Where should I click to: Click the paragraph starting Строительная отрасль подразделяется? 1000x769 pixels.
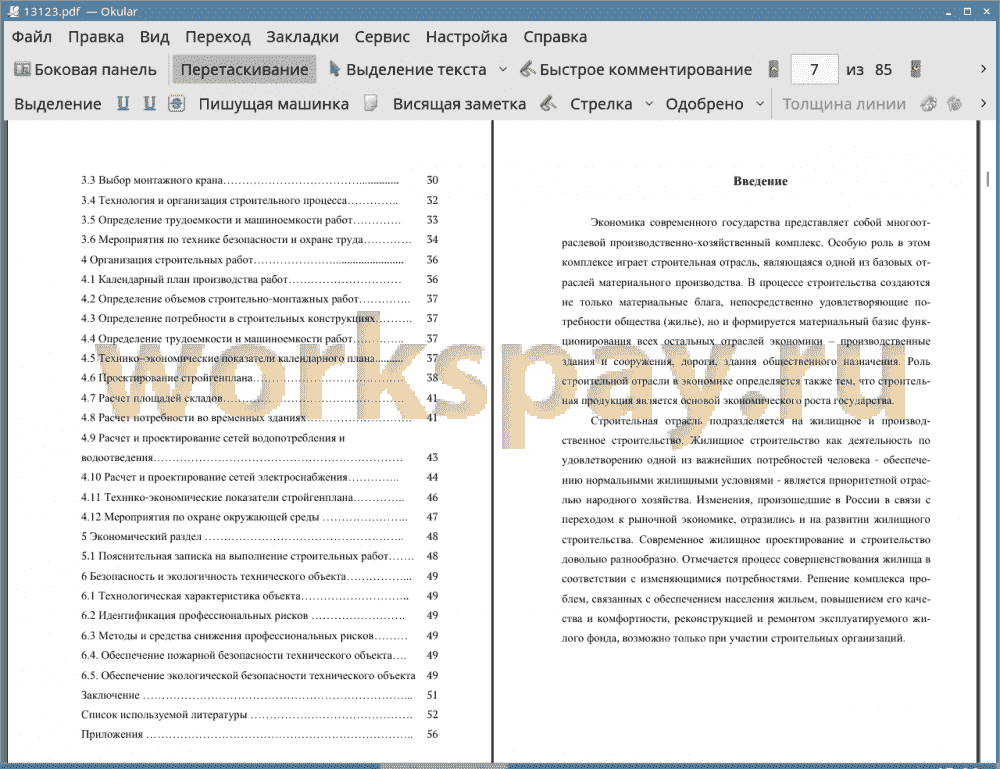point(746,529)
